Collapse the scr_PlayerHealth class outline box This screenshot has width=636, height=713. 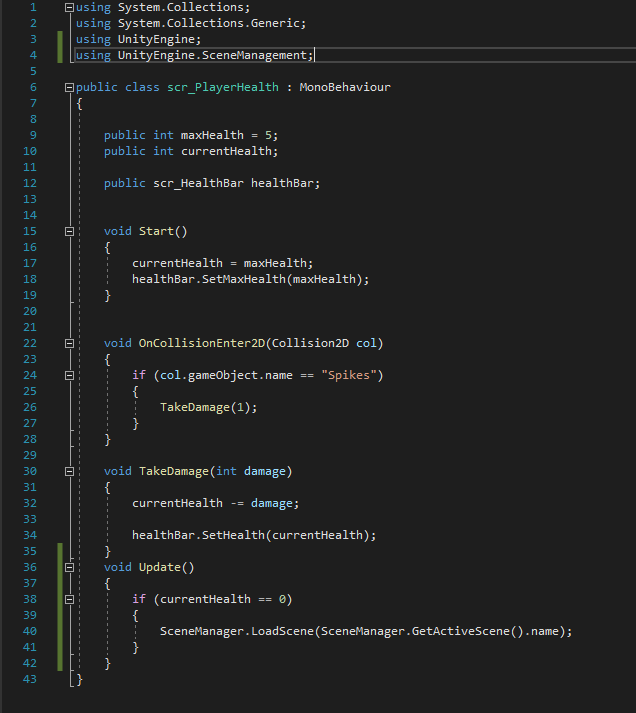click(x=69, y=87)
